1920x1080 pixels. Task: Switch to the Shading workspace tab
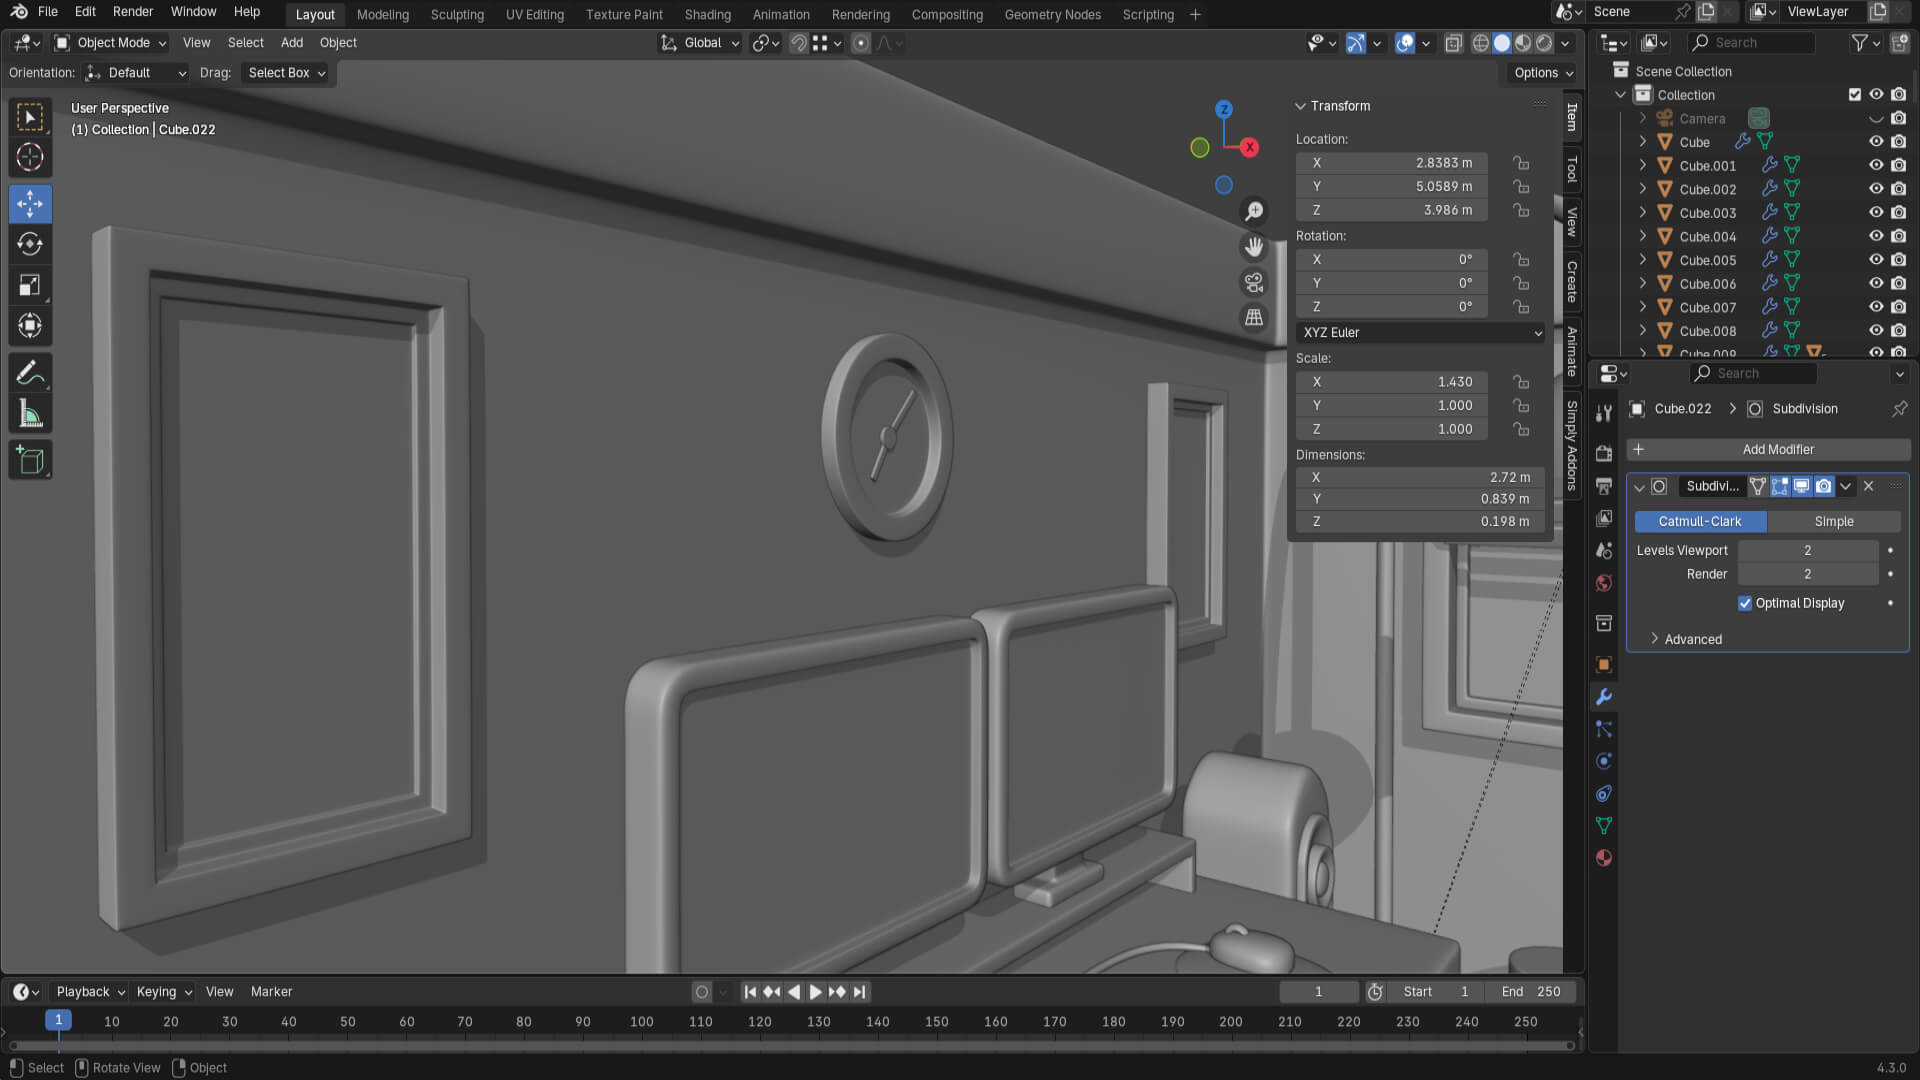pos(707,14)
